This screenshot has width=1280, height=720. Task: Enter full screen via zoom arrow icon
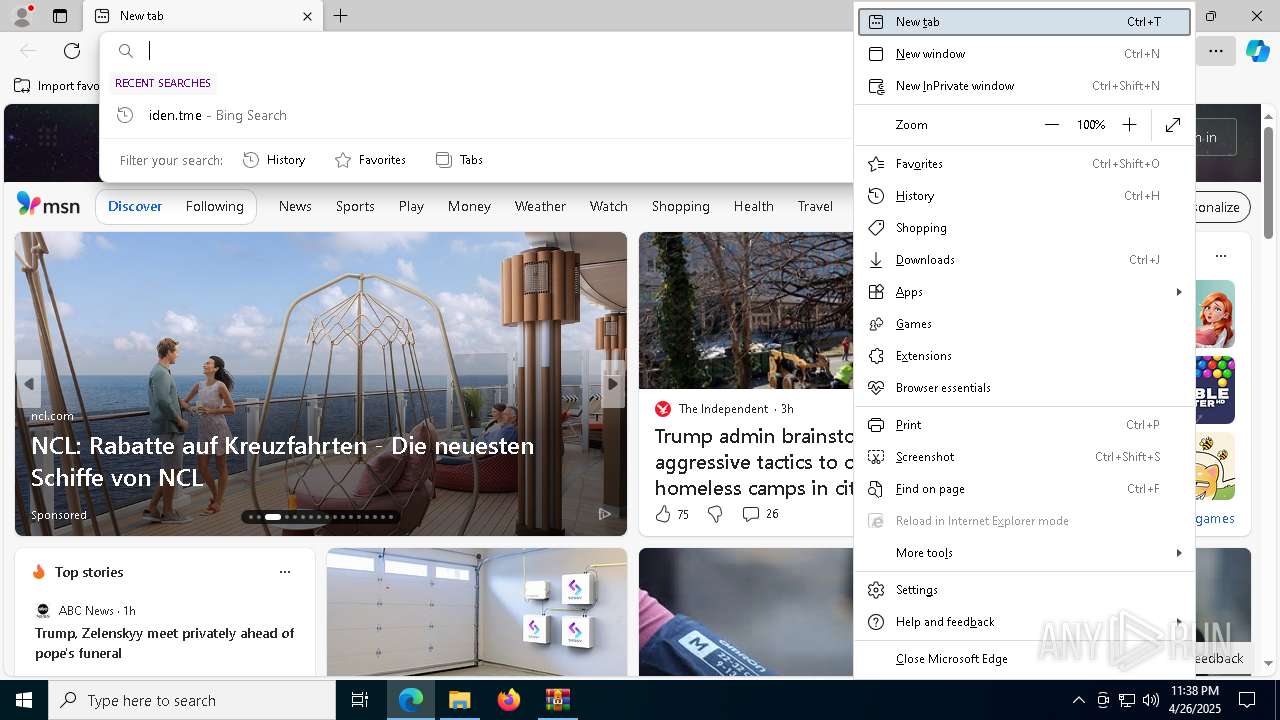1173,125
